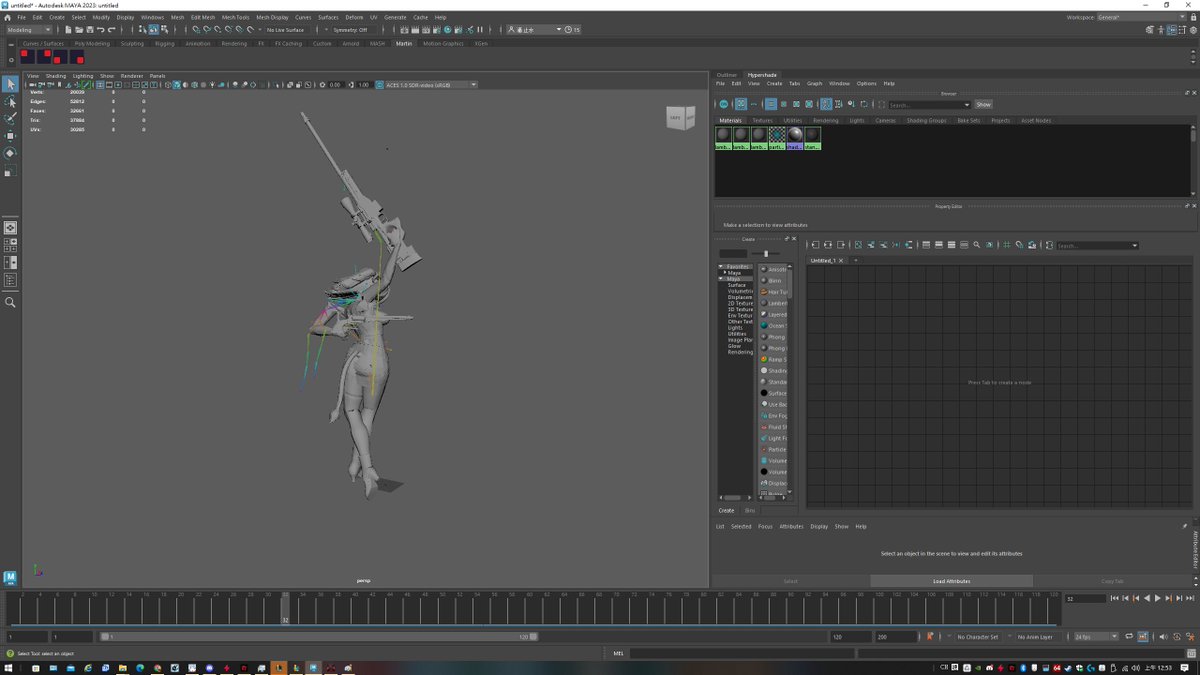The image size is (1200, 675).
Task: Select the arrow Select tool in toolbox
Action: tap(10, 84)
